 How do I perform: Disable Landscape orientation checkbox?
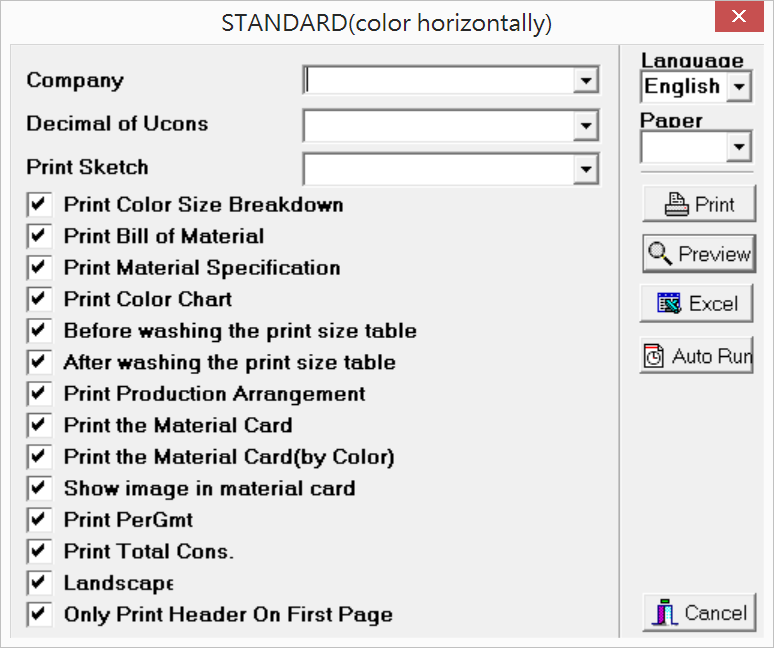click(39, 582)
